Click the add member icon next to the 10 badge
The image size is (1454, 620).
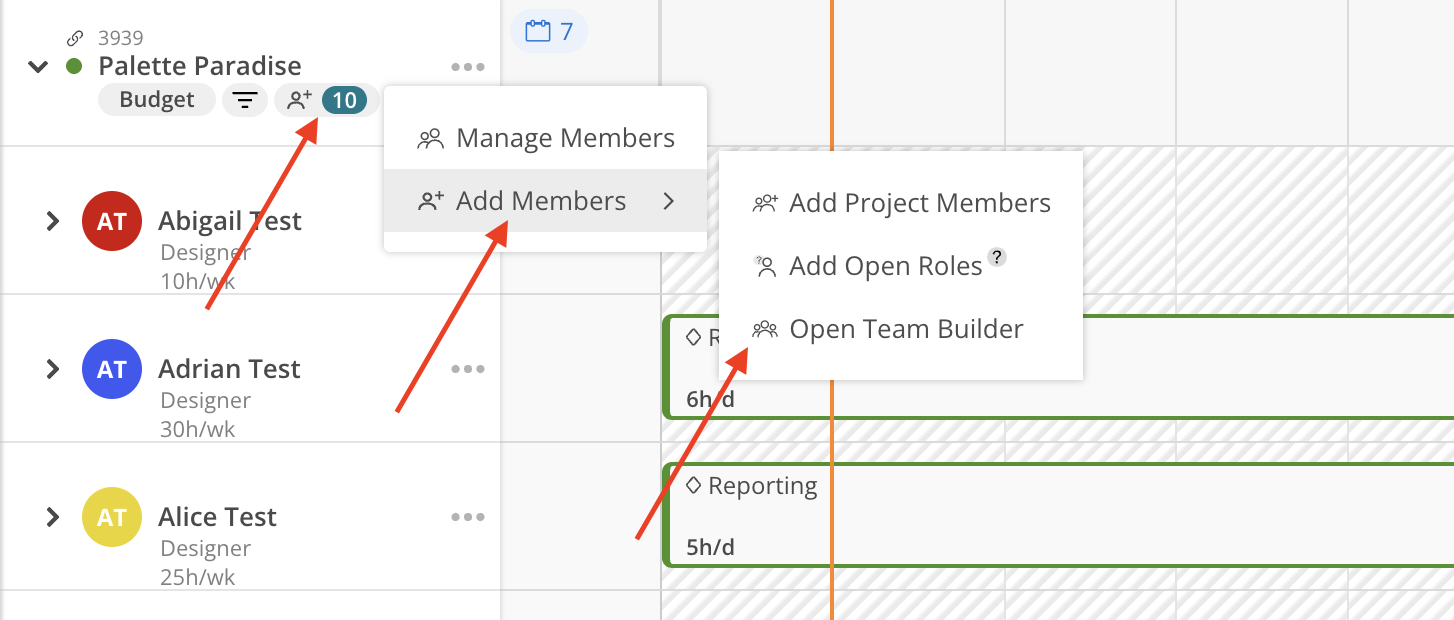point(299,100)
